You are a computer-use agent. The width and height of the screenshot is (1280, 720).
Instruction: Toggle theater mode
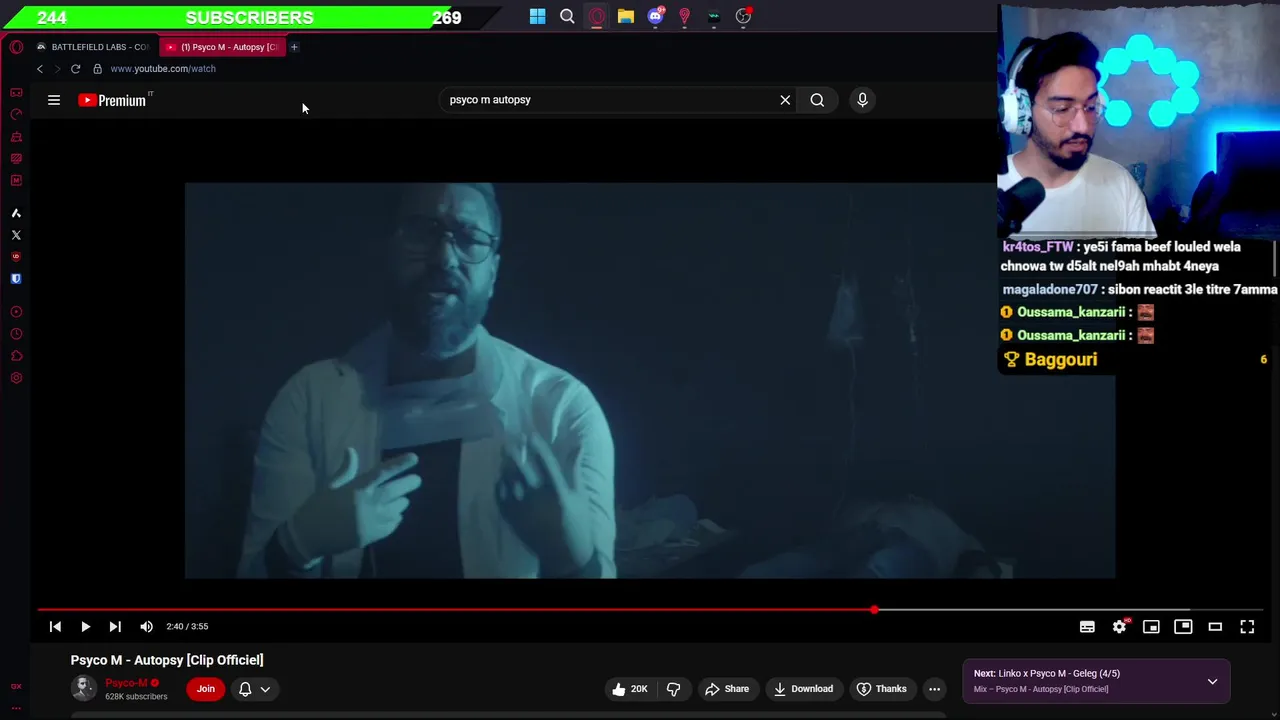tap(1215, 626)
